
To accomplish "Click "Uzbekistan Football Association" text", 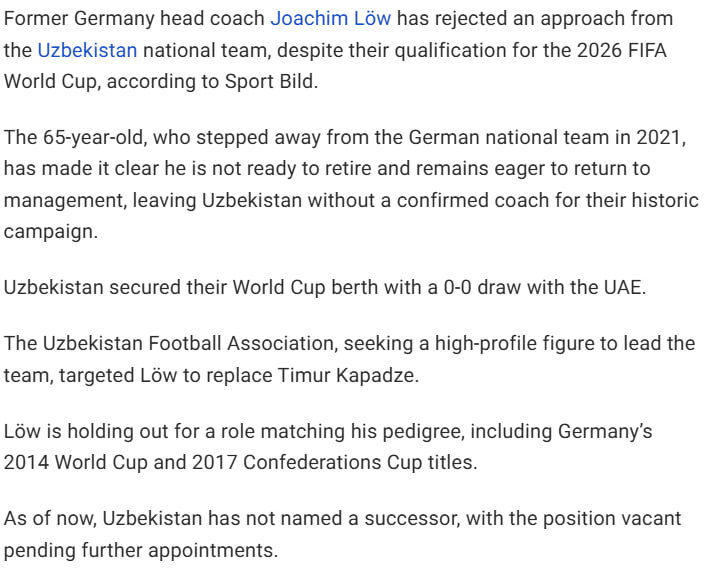I will 189,343.
